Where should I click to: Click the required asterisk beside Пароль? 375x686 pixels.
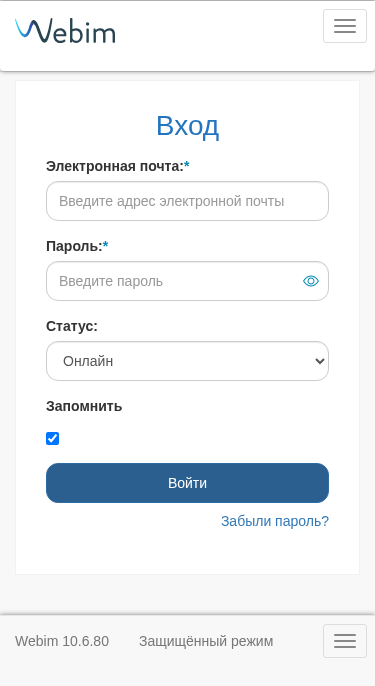tap(105, 245)
